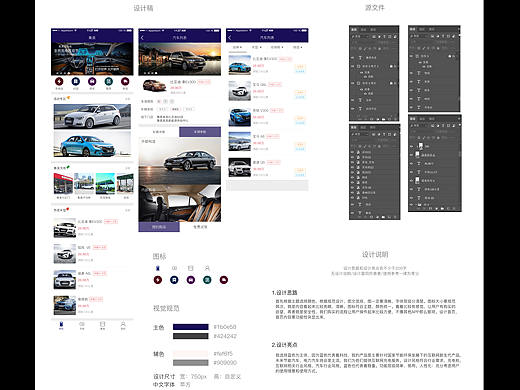Image resolution: width=520 pixels, height=390 pixels.
Task: Select the second tab in upper-right Layers panel
Action: 422,29
